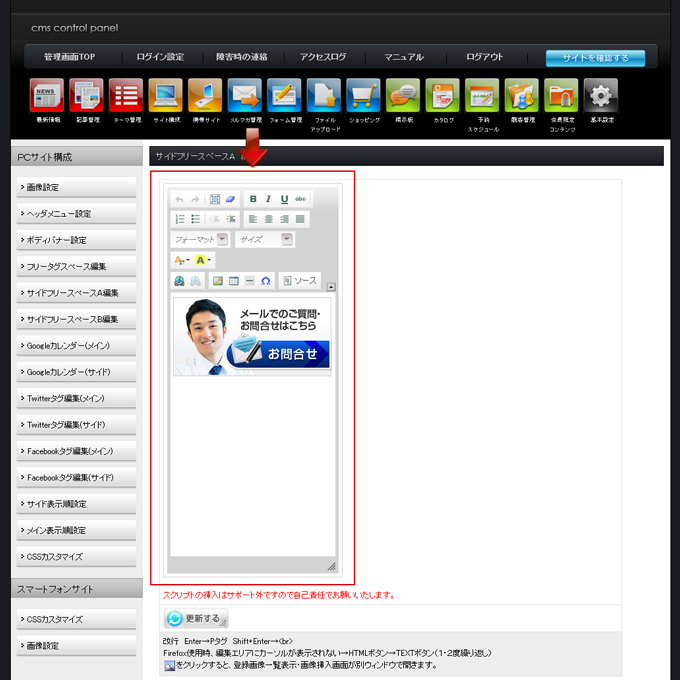Screen dimensions: 680x680
Task: Toggle italic text in the editor
Action: click(268, 199)
